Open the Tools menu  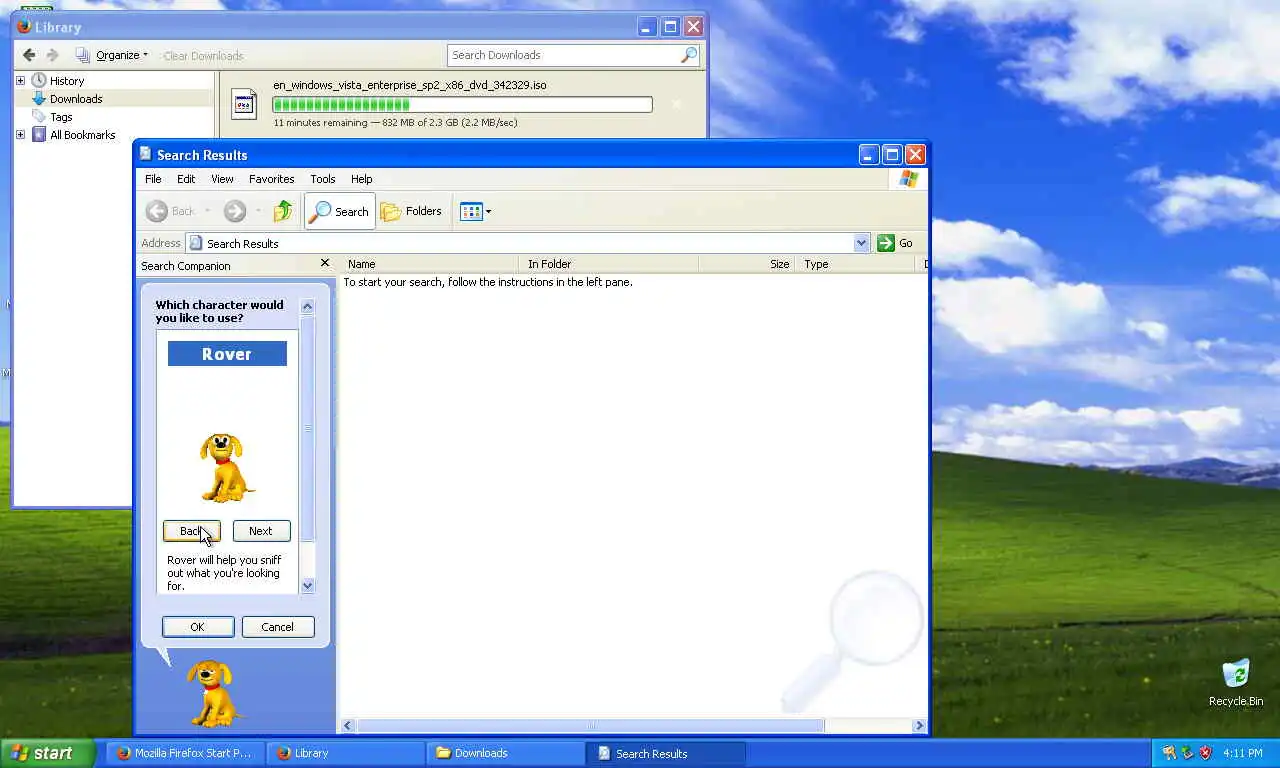(x=323, y=179)
